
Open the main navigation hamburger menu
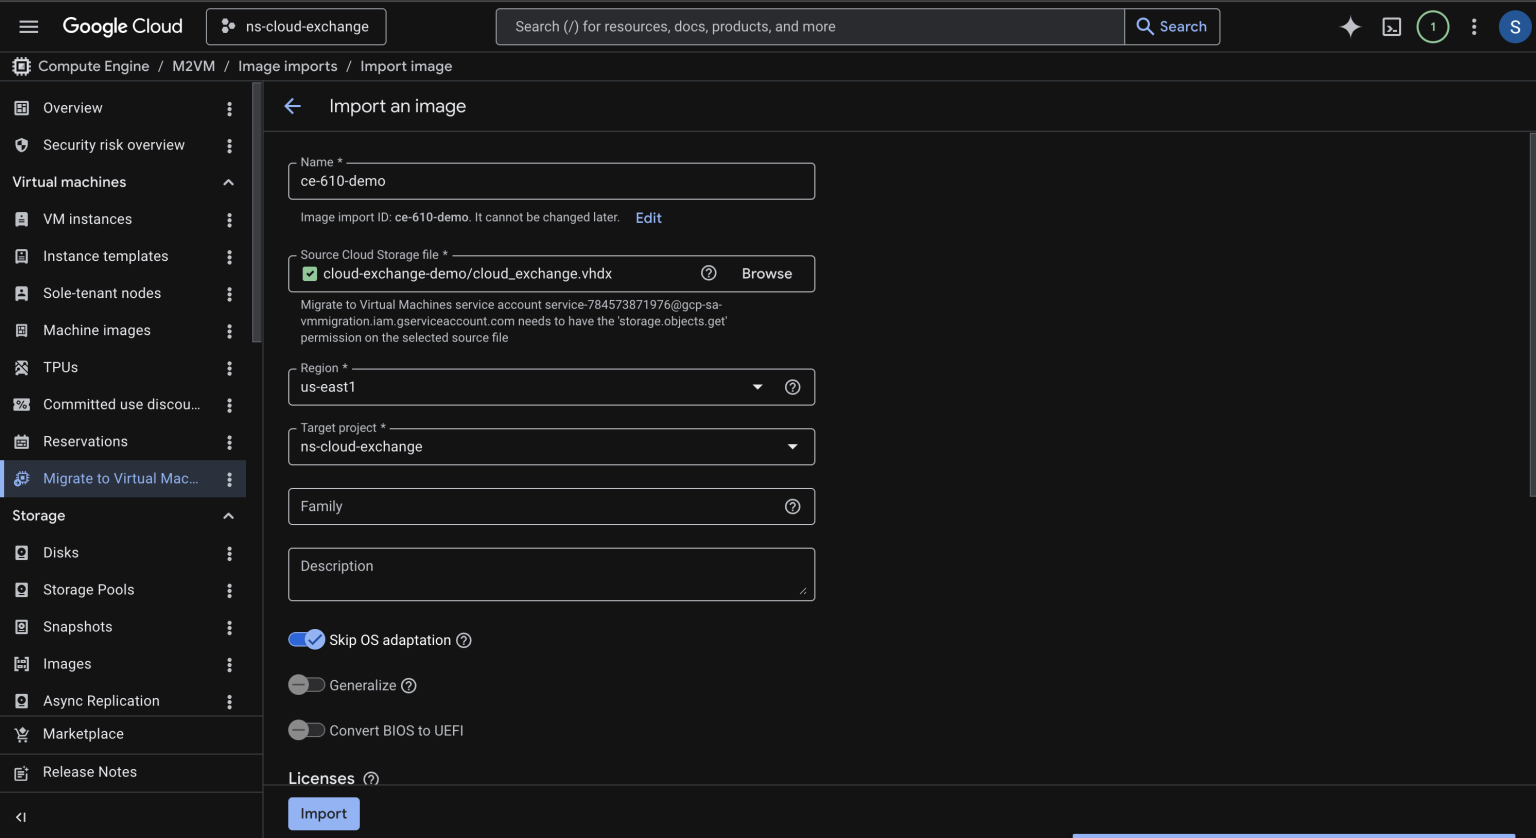[28, 27]
